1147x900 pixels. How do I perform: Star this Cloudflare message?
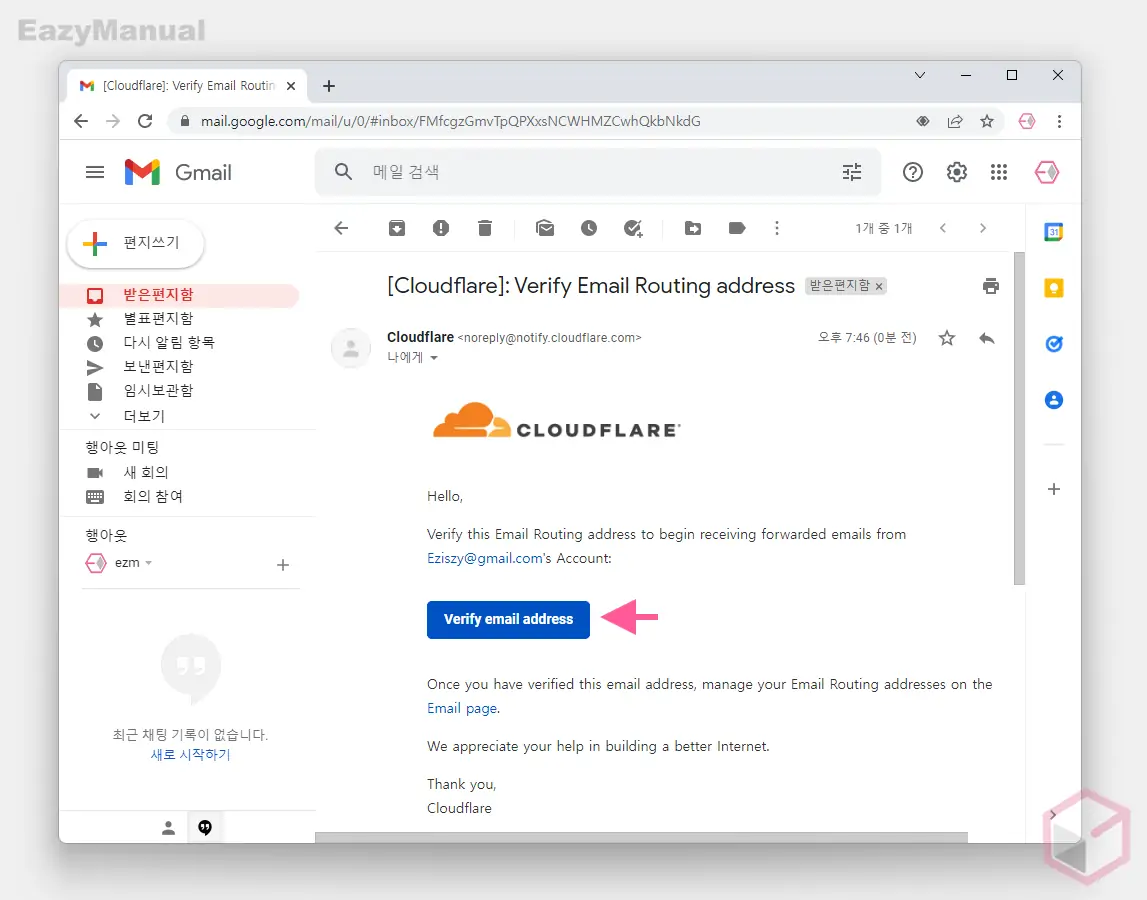click(947, 338)
